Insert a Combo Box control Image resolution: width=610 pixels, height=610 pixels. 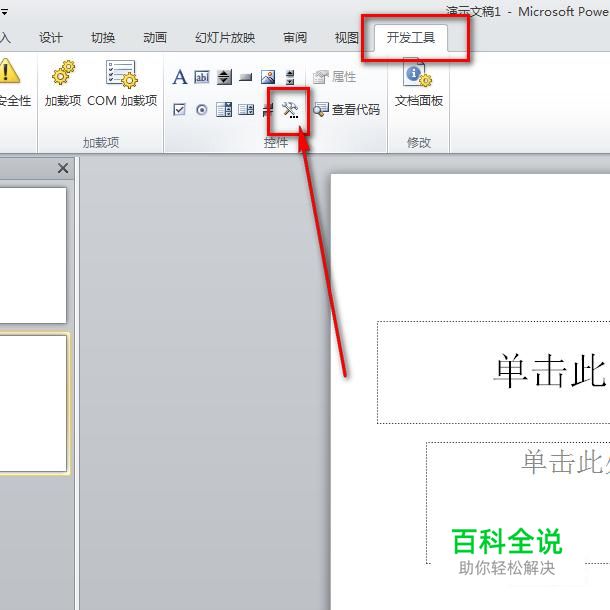[224, 110]
